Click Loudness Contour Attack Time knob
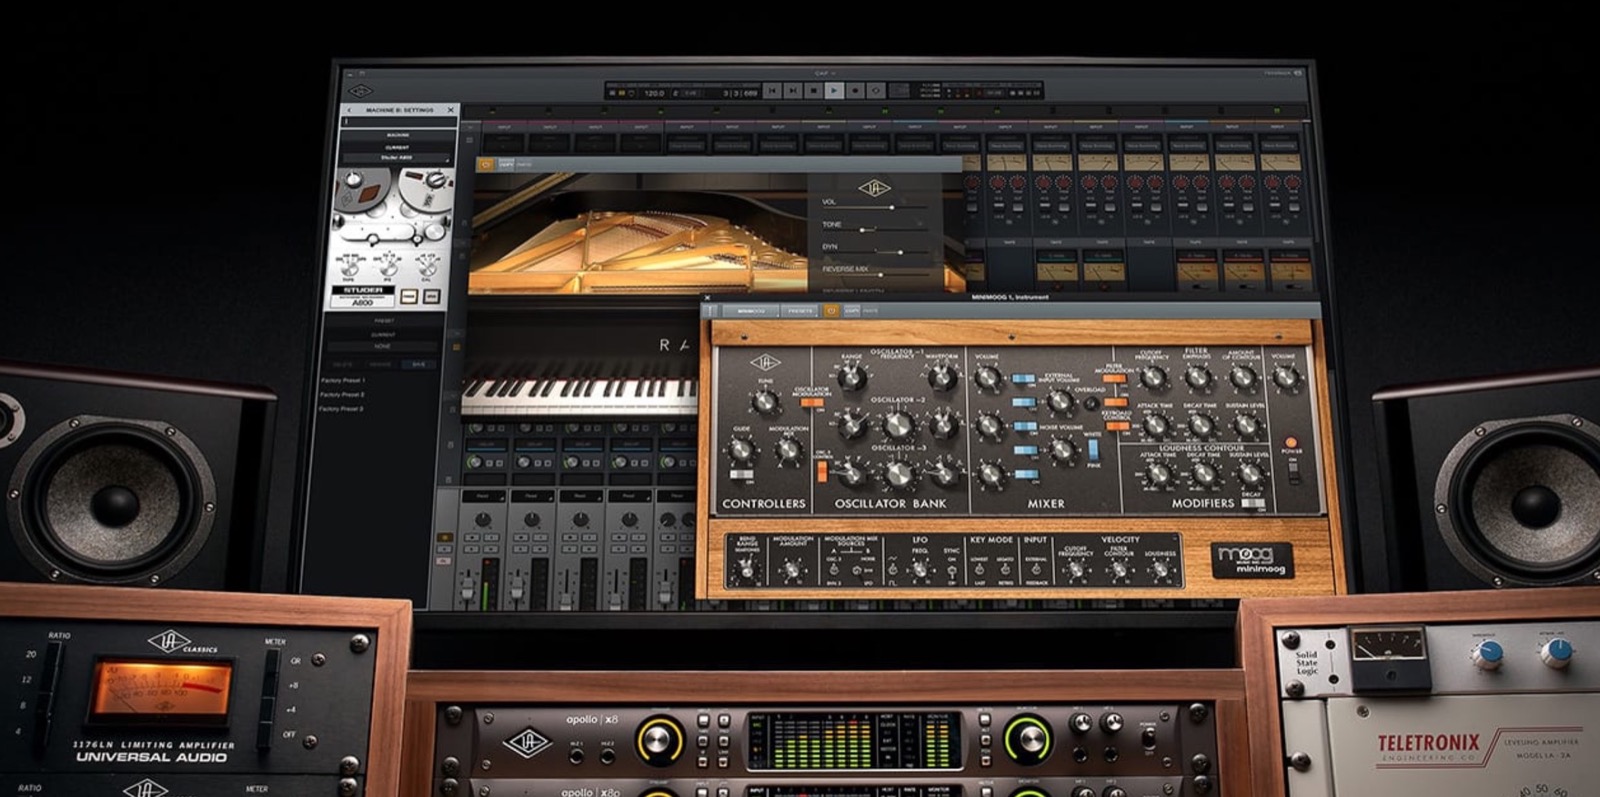 (x=1160, y=476)
